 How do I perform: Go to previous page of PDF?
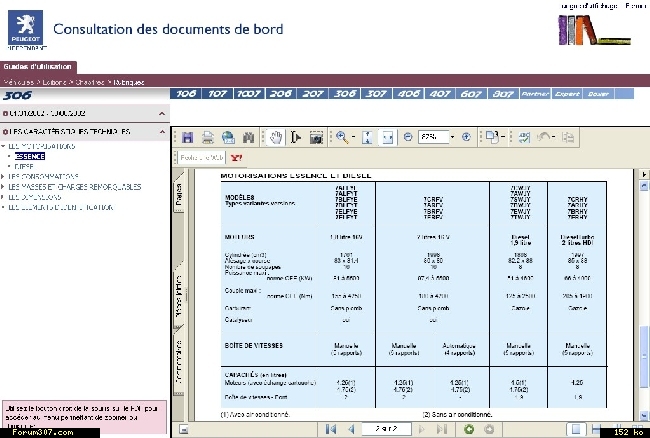352,429
